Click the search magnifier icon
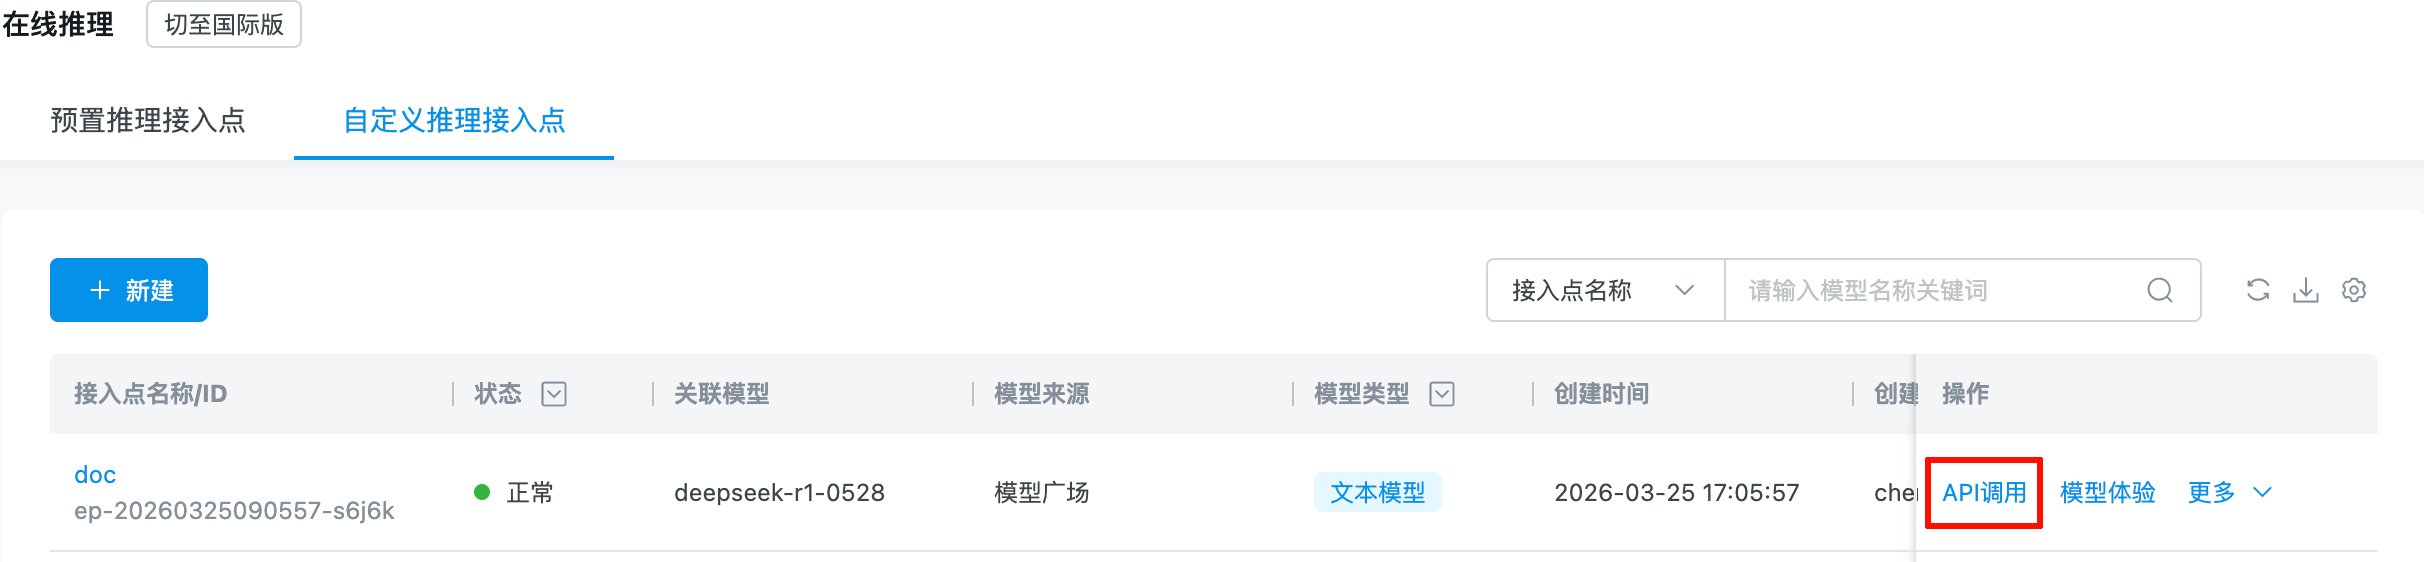This screenshot has width=2424, height=562. [x=2160, y=290]
